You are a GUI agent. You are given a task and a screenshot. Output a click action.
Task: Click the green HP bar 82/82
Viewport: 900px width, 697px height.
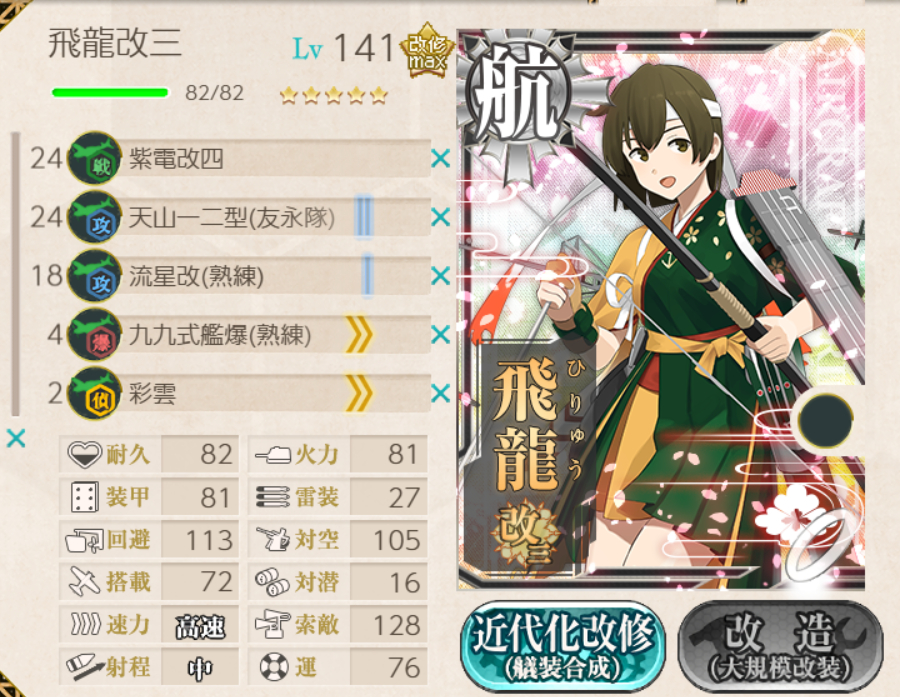110,92
